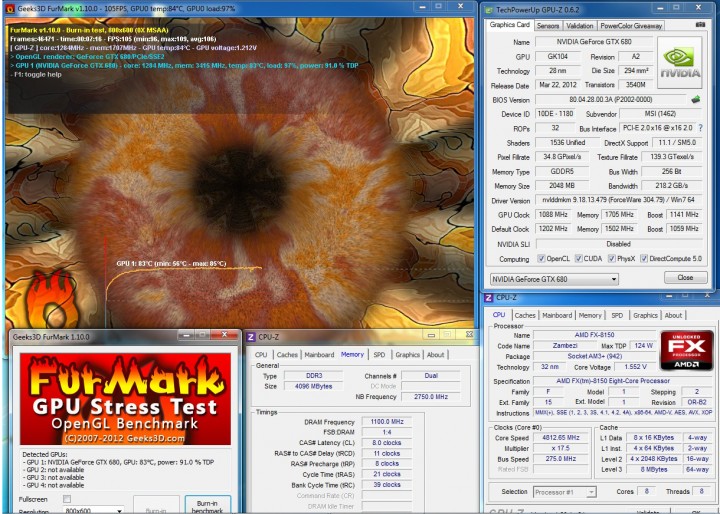Click the GPU Clock 1088 MHz value
The height and width of the screenshot is (514, 720).
click(x=553, y=215)
